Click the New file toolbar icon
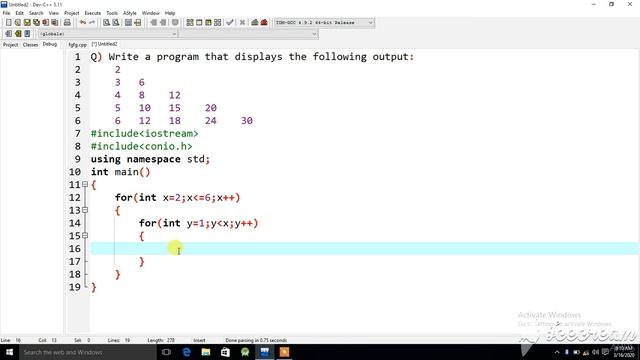640x360 pixels. point(8,22)
